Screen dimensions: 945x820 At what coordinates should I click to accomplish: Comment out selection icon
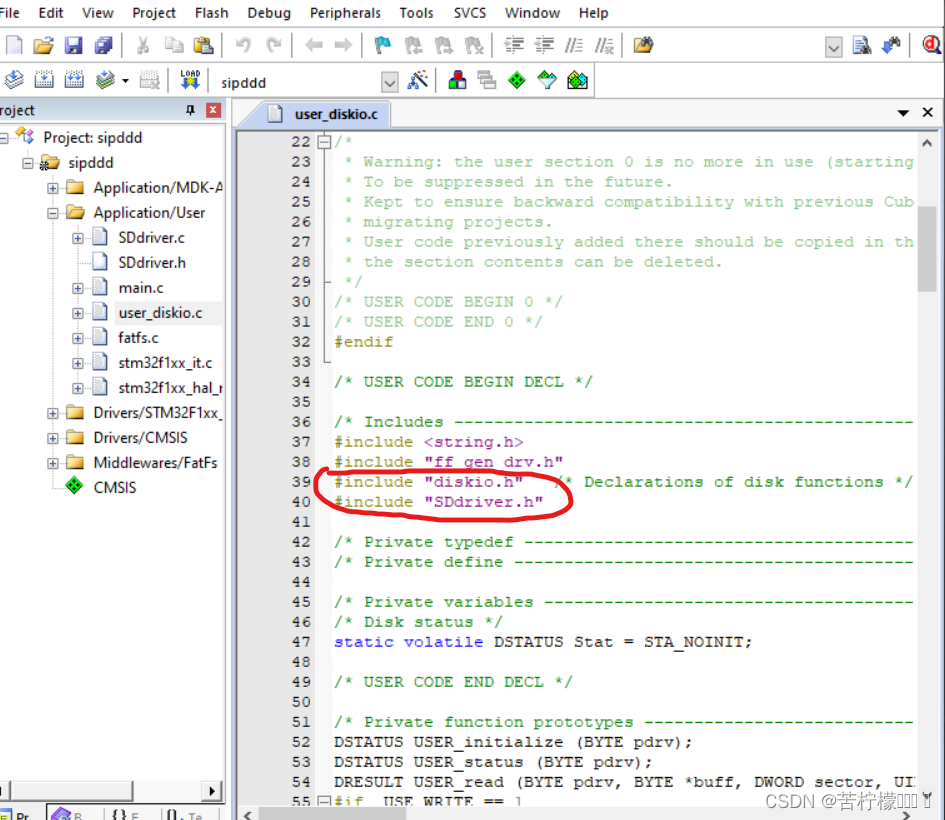click(x=574, y=45)
